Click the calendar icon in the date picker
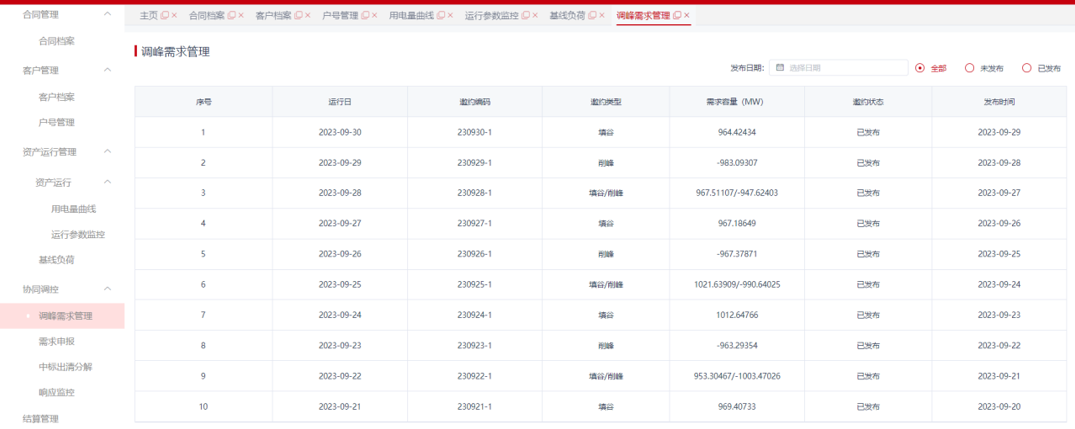Image resolution: width=1075 pixels, height=429 pixels. [x=780, y=67]
